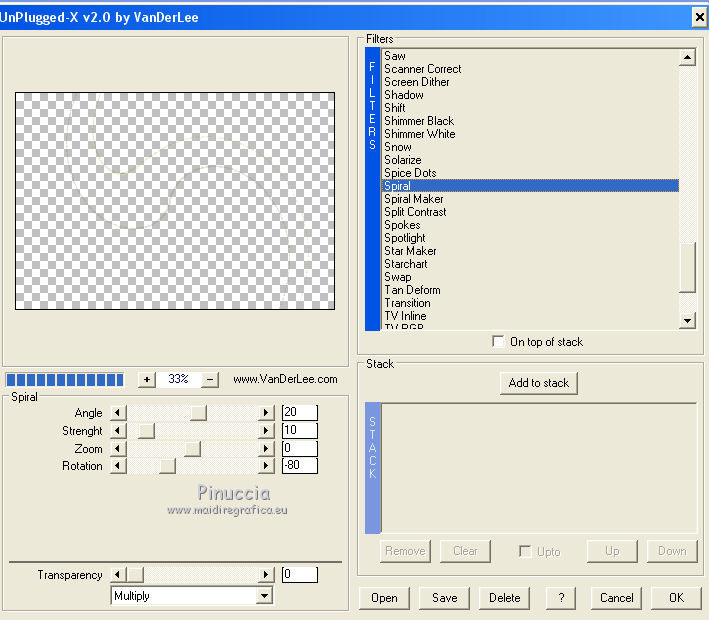This screenshot has height=620, width=709.
Task: Click the zoom out minus button
Action: point(210,379)
